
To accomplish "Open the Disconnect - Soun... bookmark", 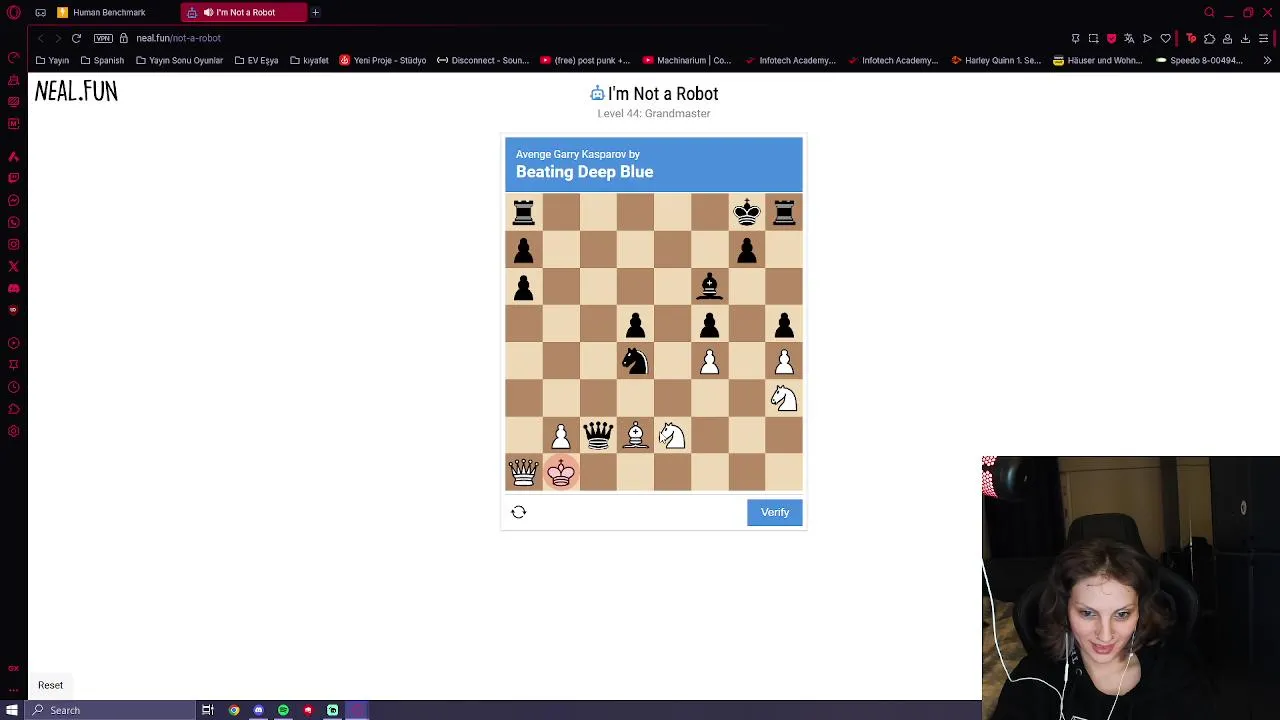I will click(x=483, y=60).
